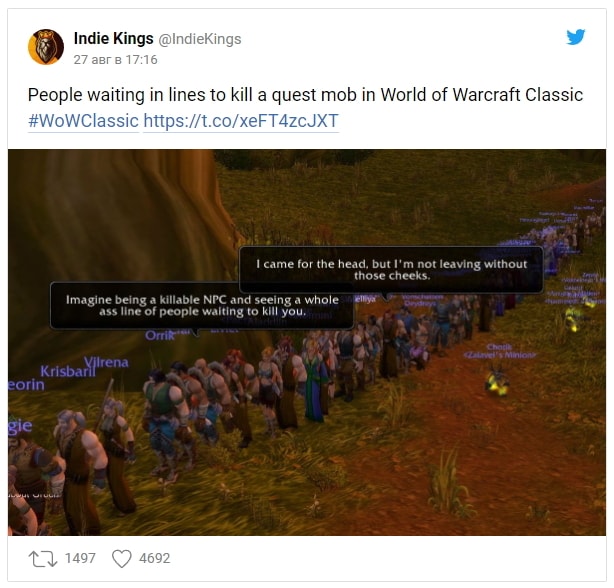Click the Indie Kings lion avatar
Image resolution: width=614 pixels, height=588 pixels.
pos(46,47)
